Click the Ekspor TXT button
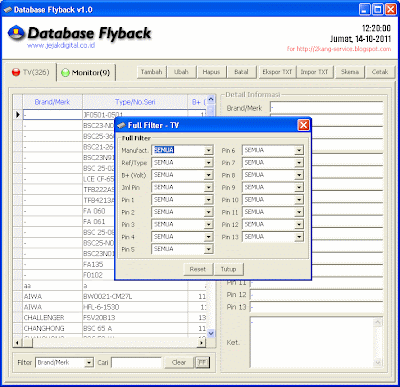Image resolution: width=400 pixels, height=387 pixels. (x=277, y=72)
